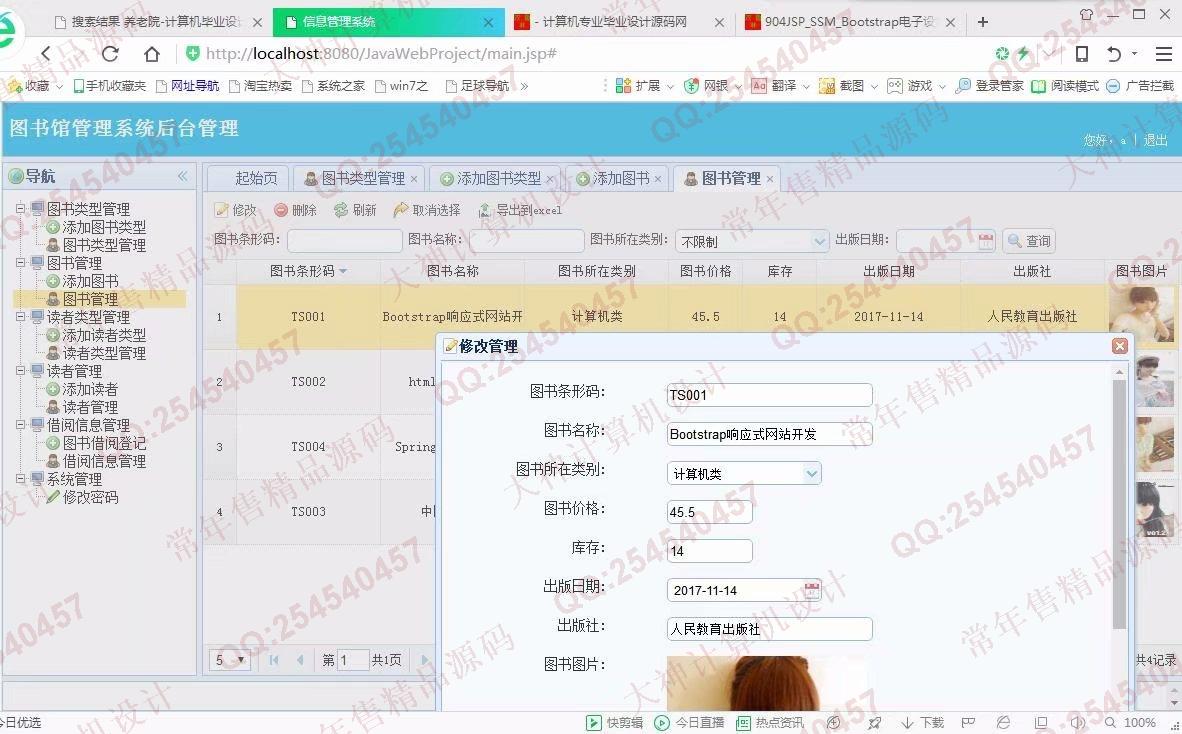Open 阅读模式 reading mode
1182x734 pixels.
(1064, 86)
